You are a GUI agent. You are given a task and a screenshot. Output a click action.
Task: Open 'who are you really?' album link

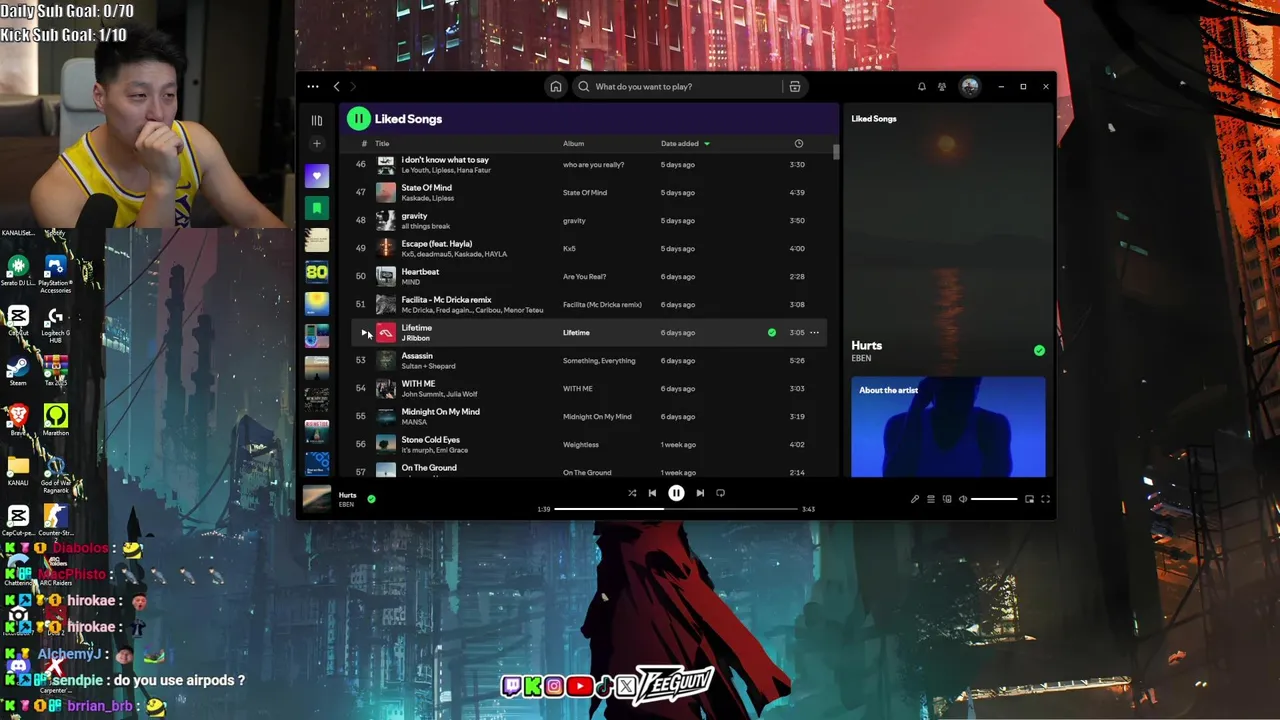coord(593,164)
